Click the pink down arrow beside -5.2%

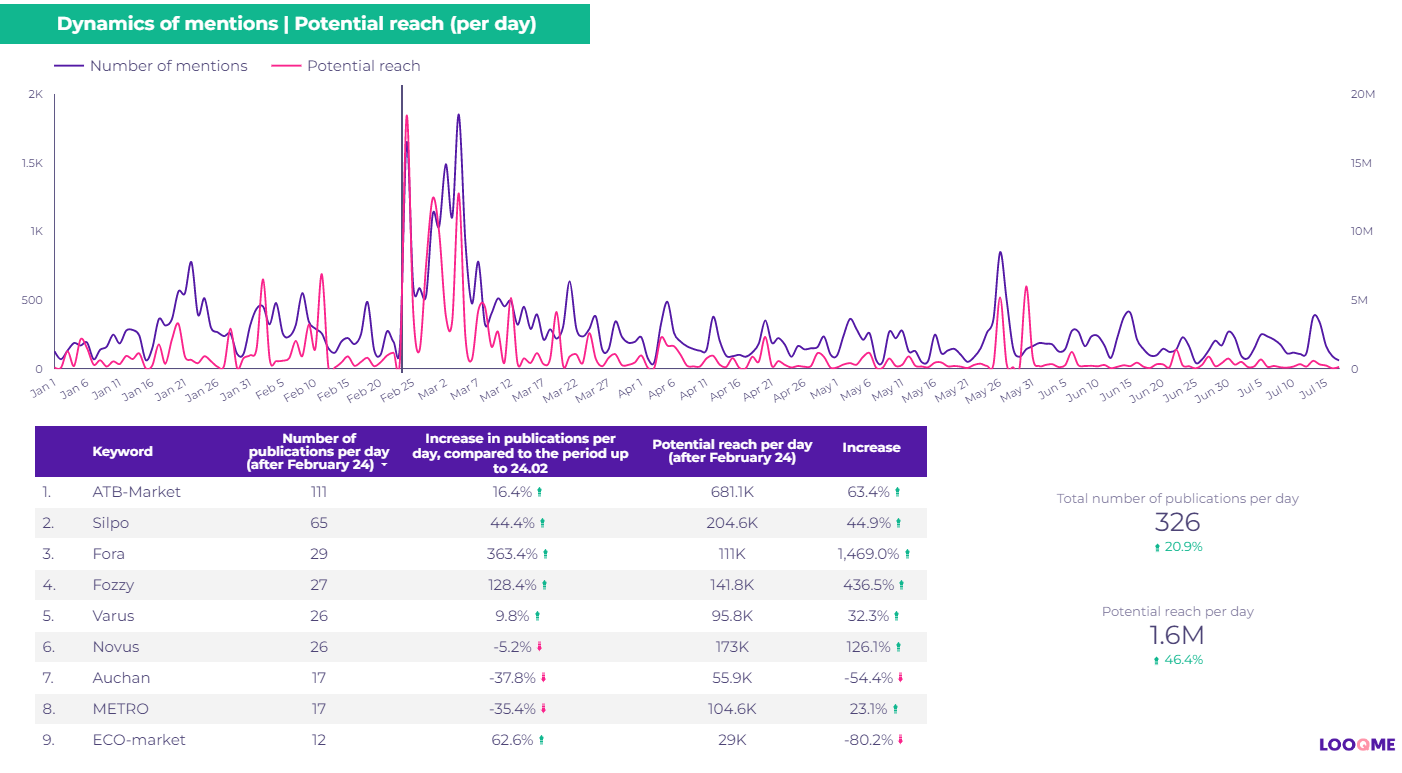(540, 647)
